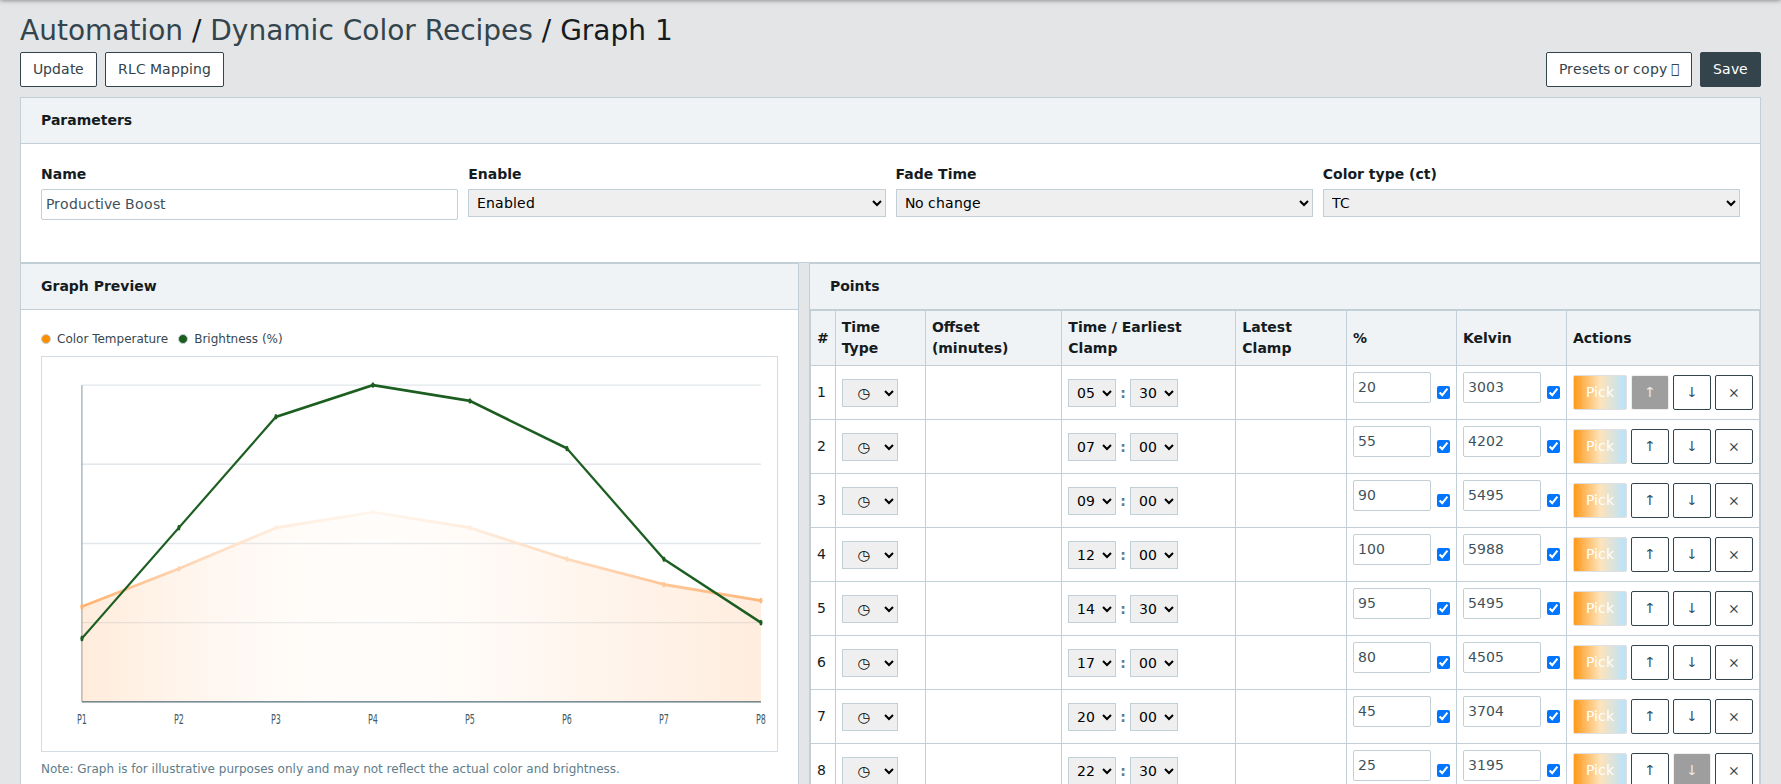Viewport: 1781px width, 784px height.
Task: Pick color for point 1
Action: tap(1599, 392)
